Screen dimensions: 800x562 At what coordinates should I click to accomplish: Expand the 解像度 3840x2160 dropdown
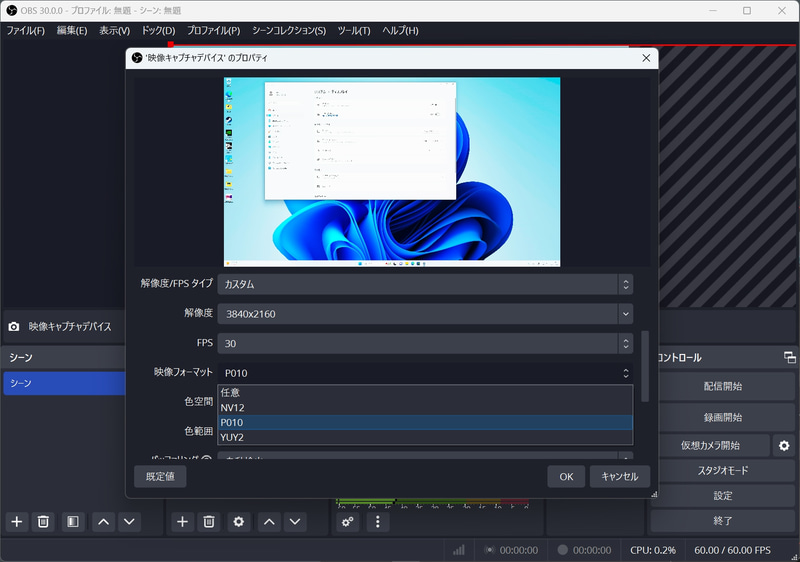[x=425, y=314]
